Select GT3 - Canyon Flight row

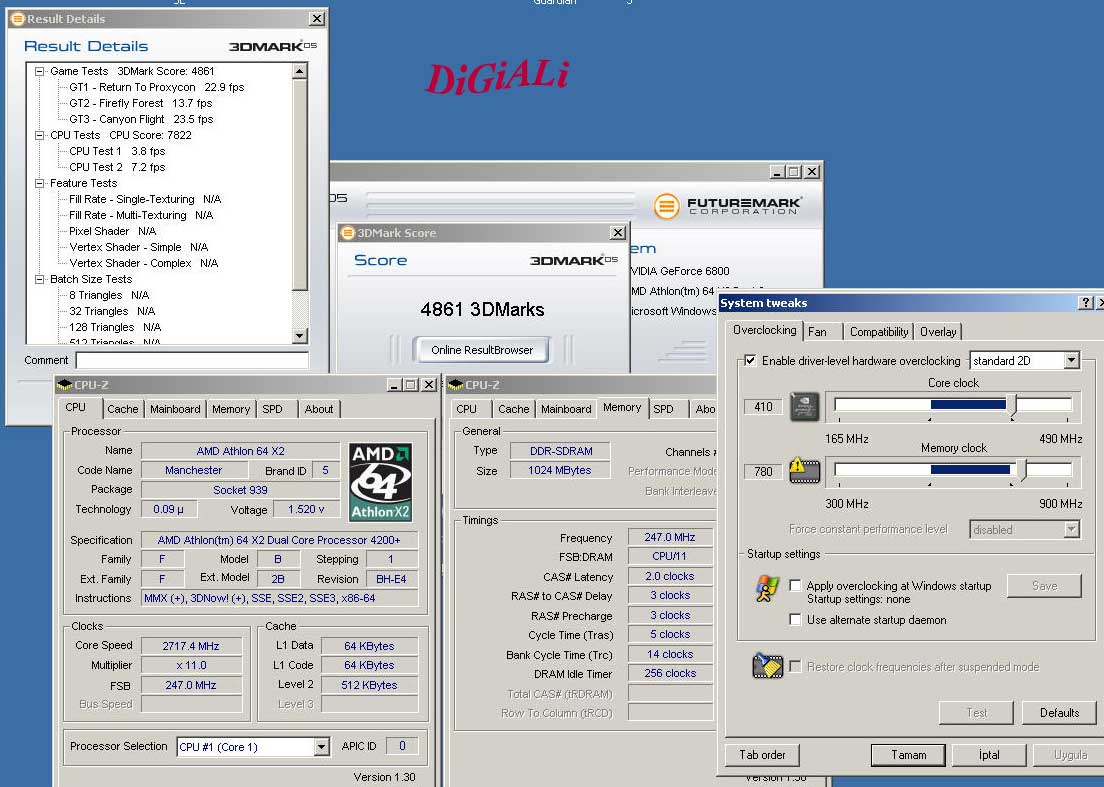tap(141, 120)
